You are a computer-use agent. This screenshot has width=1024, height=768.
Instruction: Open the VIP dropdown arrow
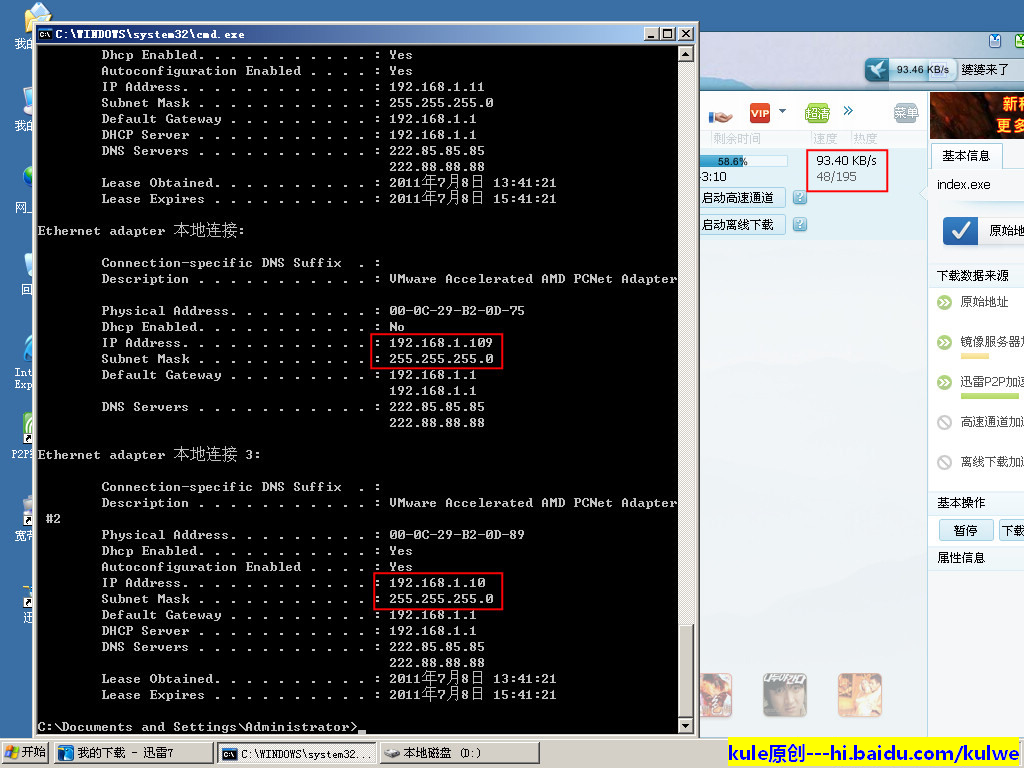coord(782,111)
